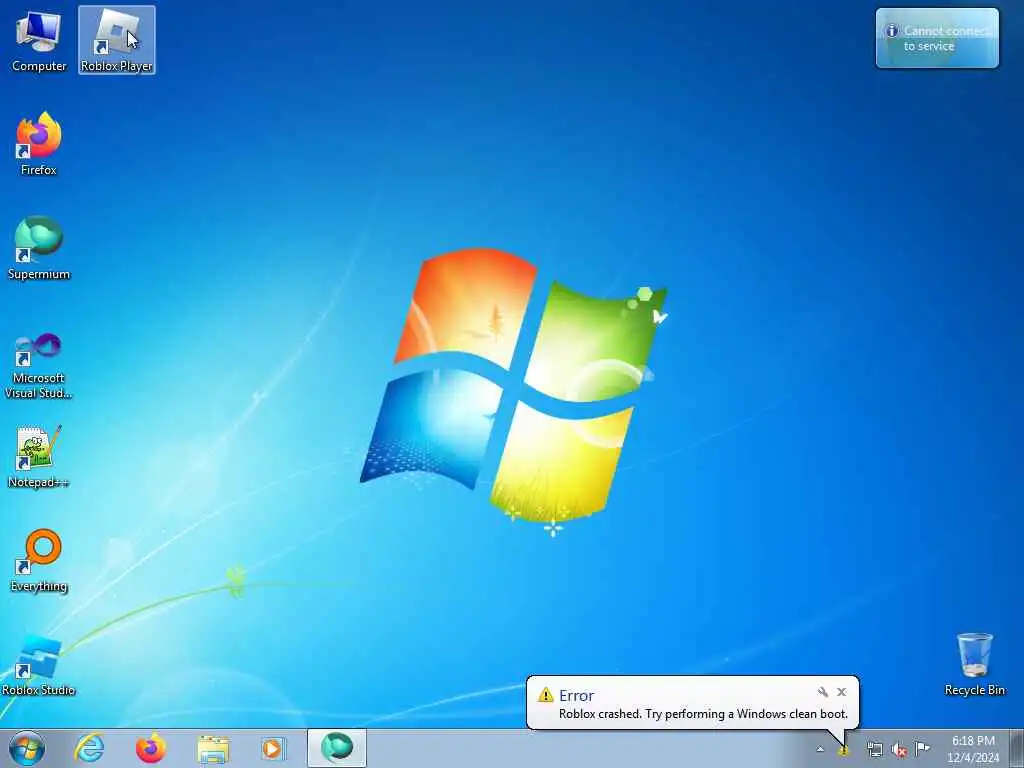Viewport: 1024px width, 768px height.
Task: Launch Firefox from the taskbar
Action: [151, 748]
